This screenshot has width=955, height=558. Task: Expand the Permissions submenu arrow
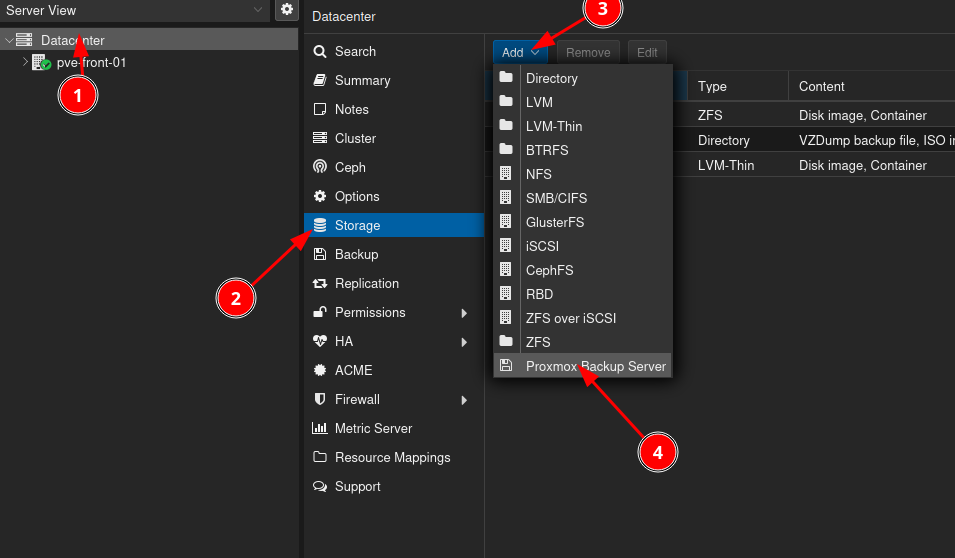coord(464,313)
